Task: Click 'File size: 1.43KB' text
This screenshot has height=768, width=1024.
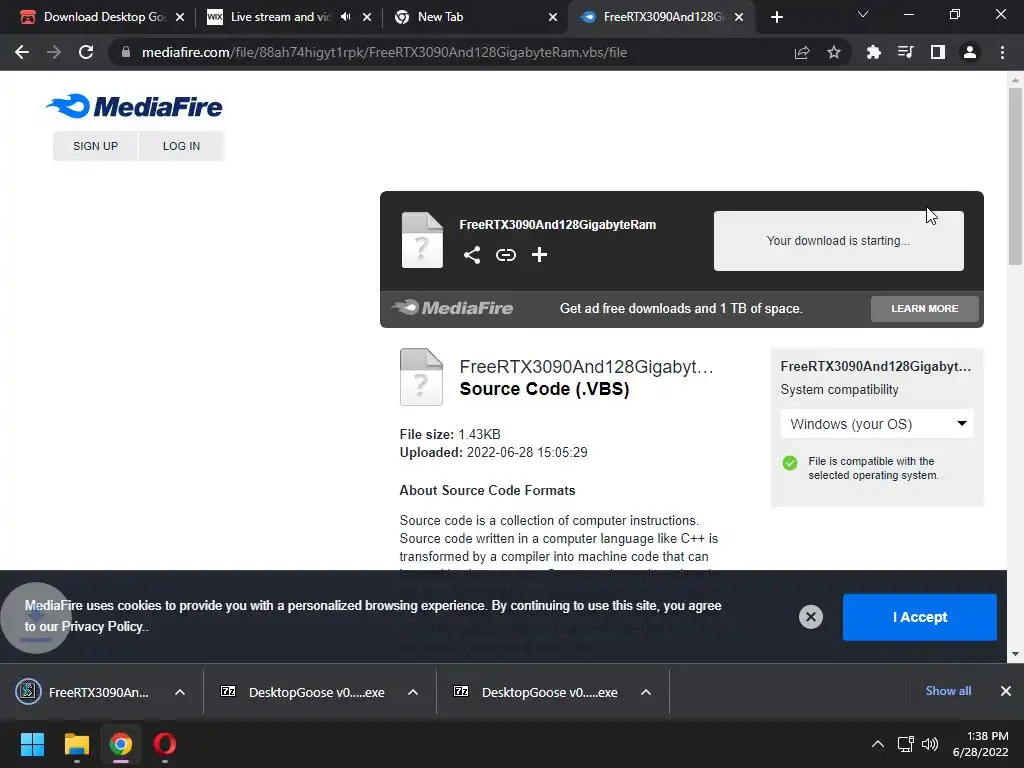Action: (x=450, y=434)
